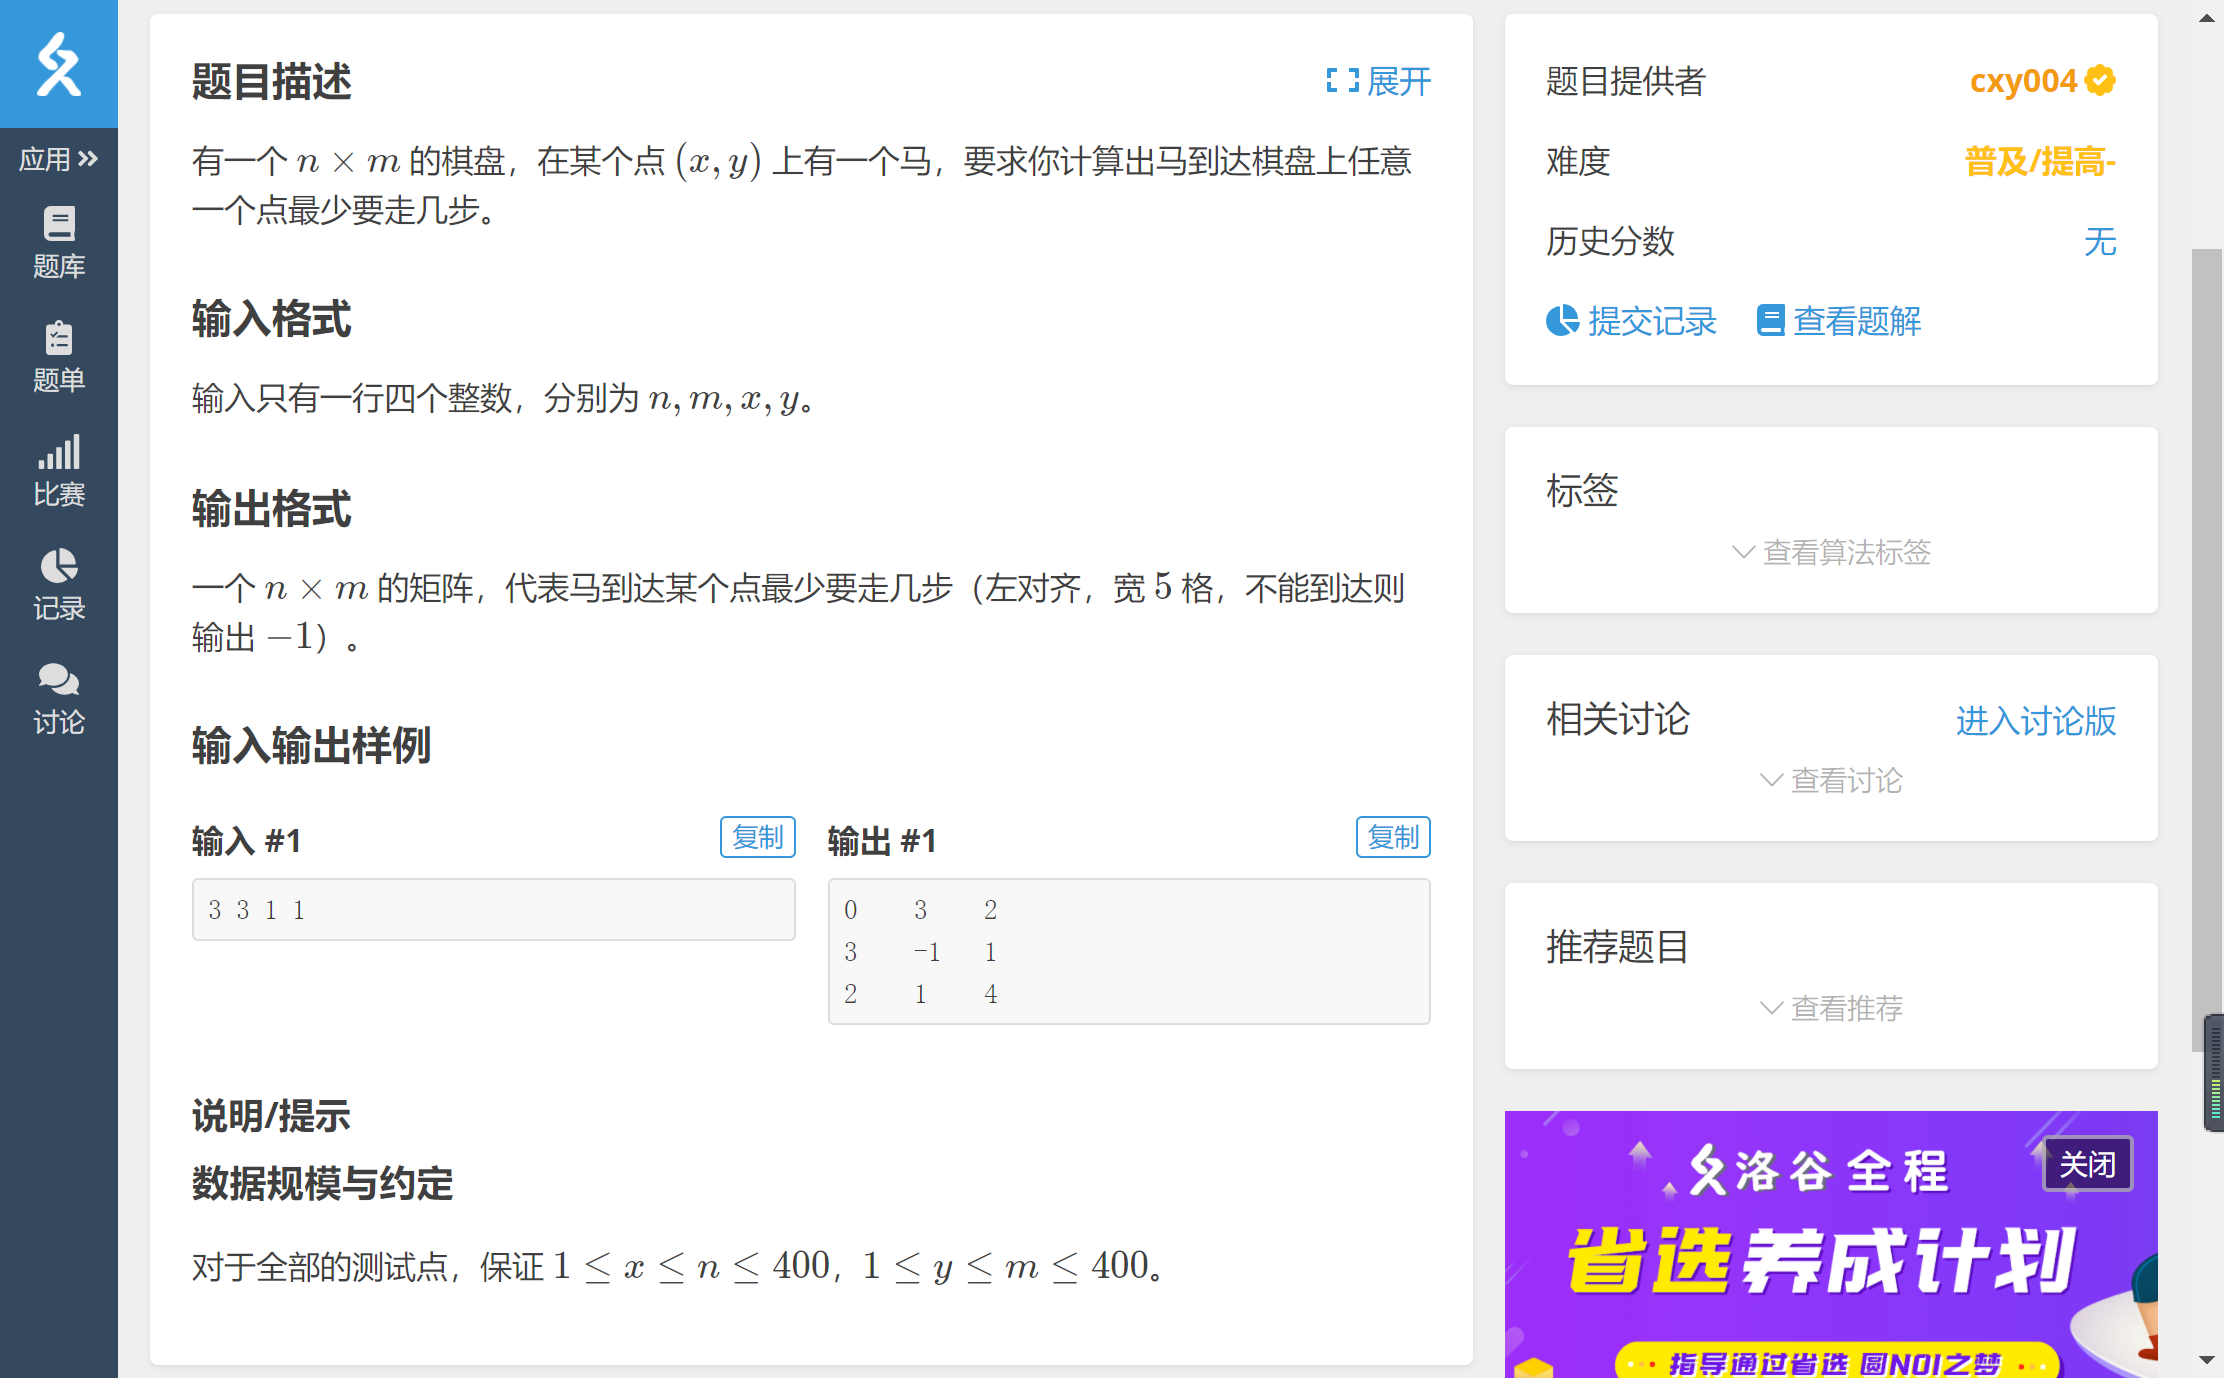Open the 比赛 contests section
This screenshot has height=1378, width=2224.
pyautogui.click(x=59, y=469)
